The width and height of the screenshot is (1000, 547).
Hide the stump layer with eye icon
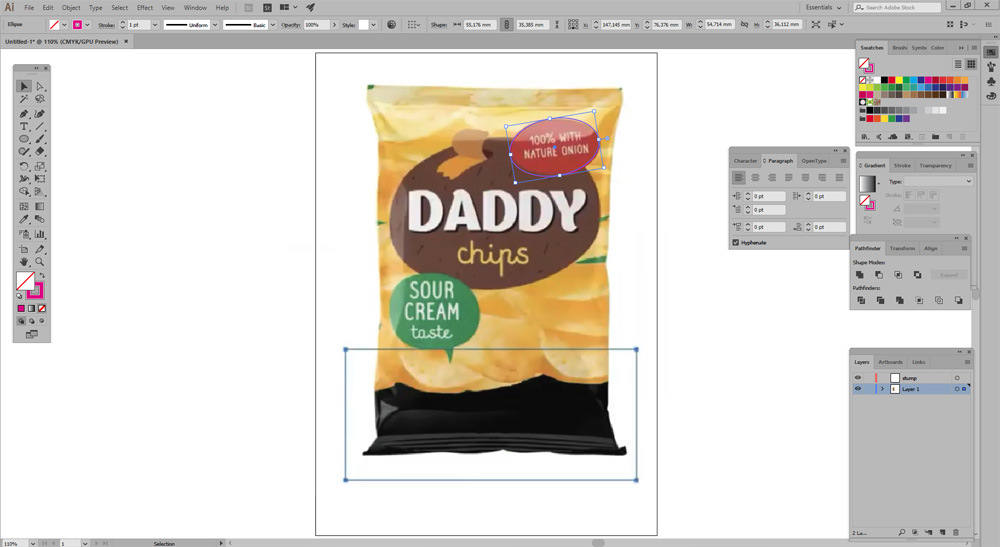click(x=858, y=378)
